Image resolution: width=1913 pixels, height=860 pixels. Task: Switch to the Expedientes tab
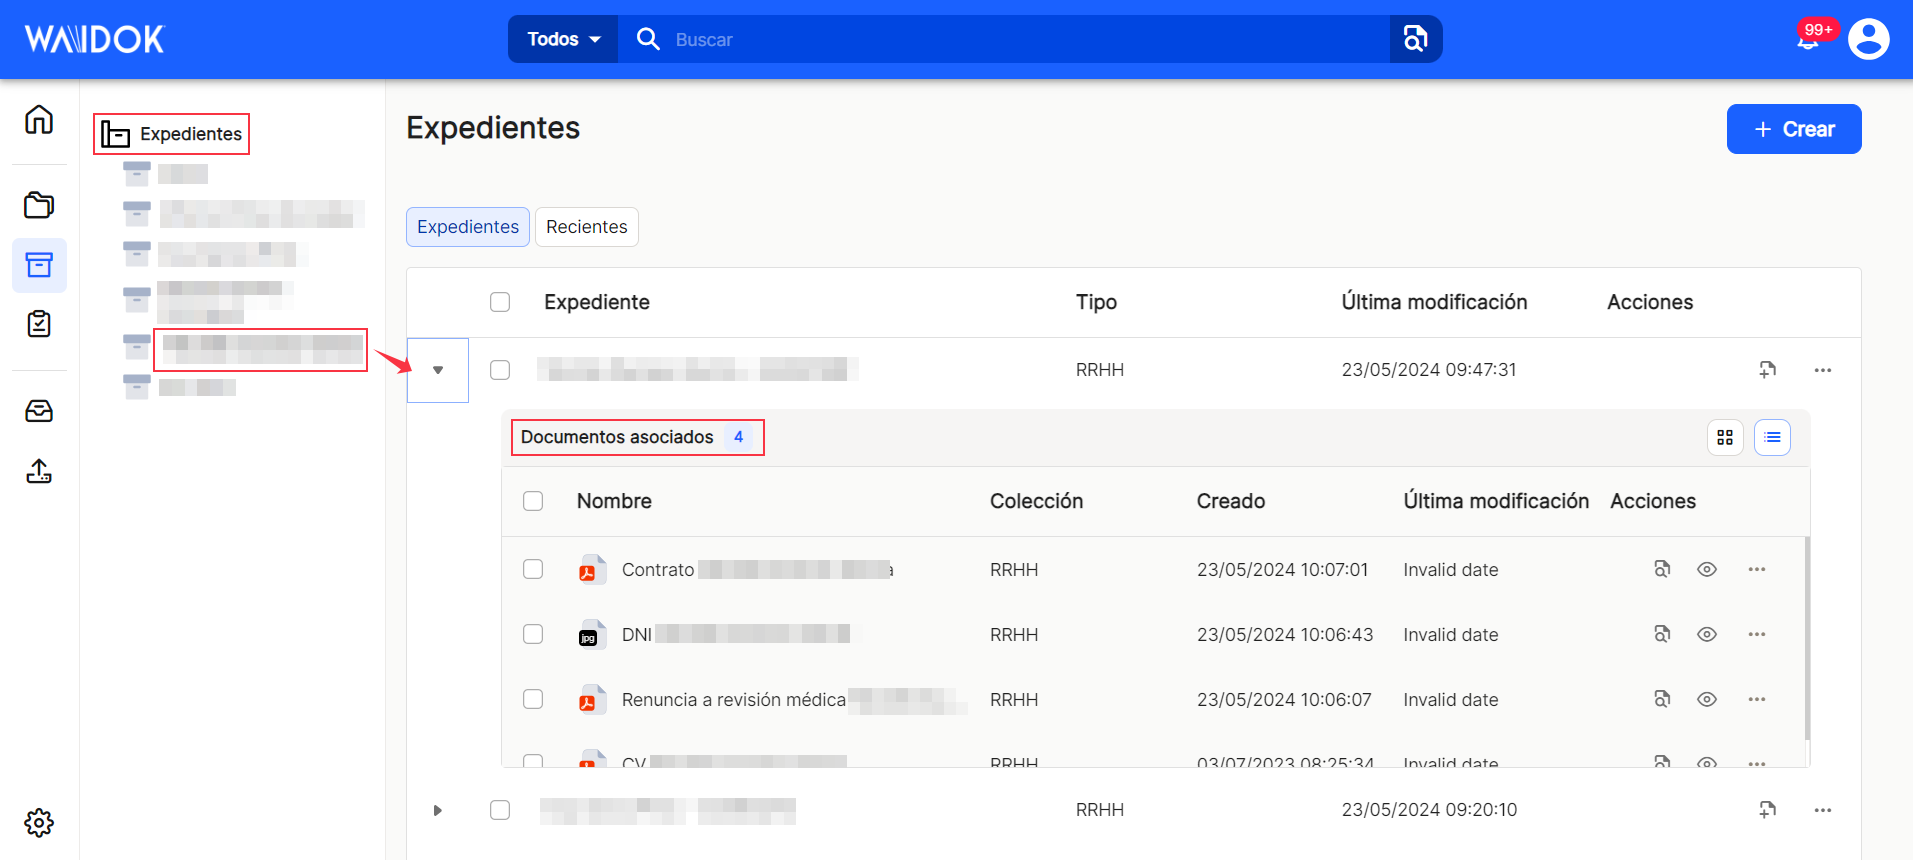(468, 227)
